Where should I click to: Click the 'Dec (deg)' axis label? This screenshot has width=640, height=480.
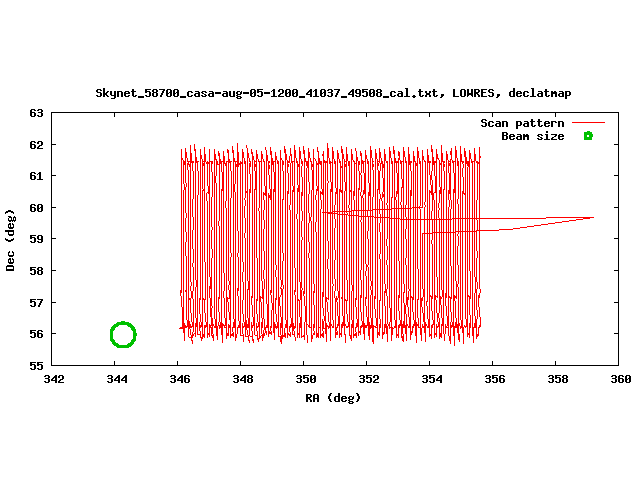pyautogui.click(x=10, y=240)
